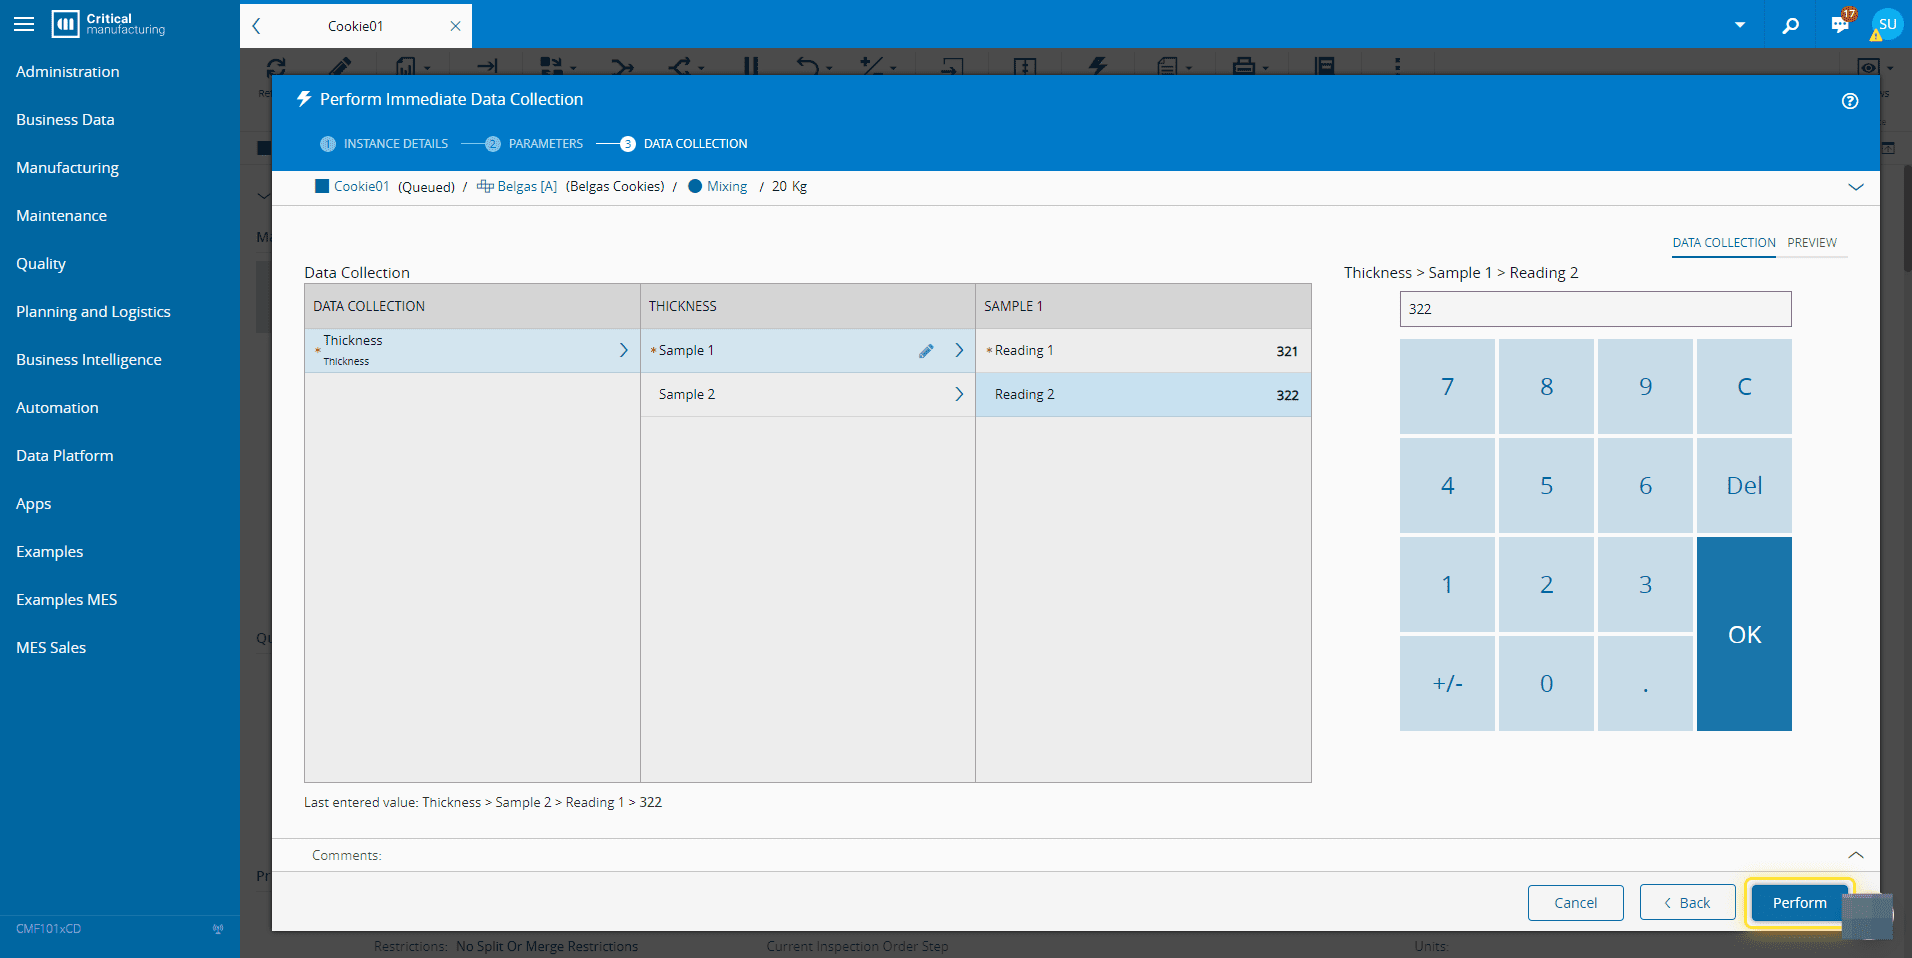Open the Quality menu

[41, 264]
